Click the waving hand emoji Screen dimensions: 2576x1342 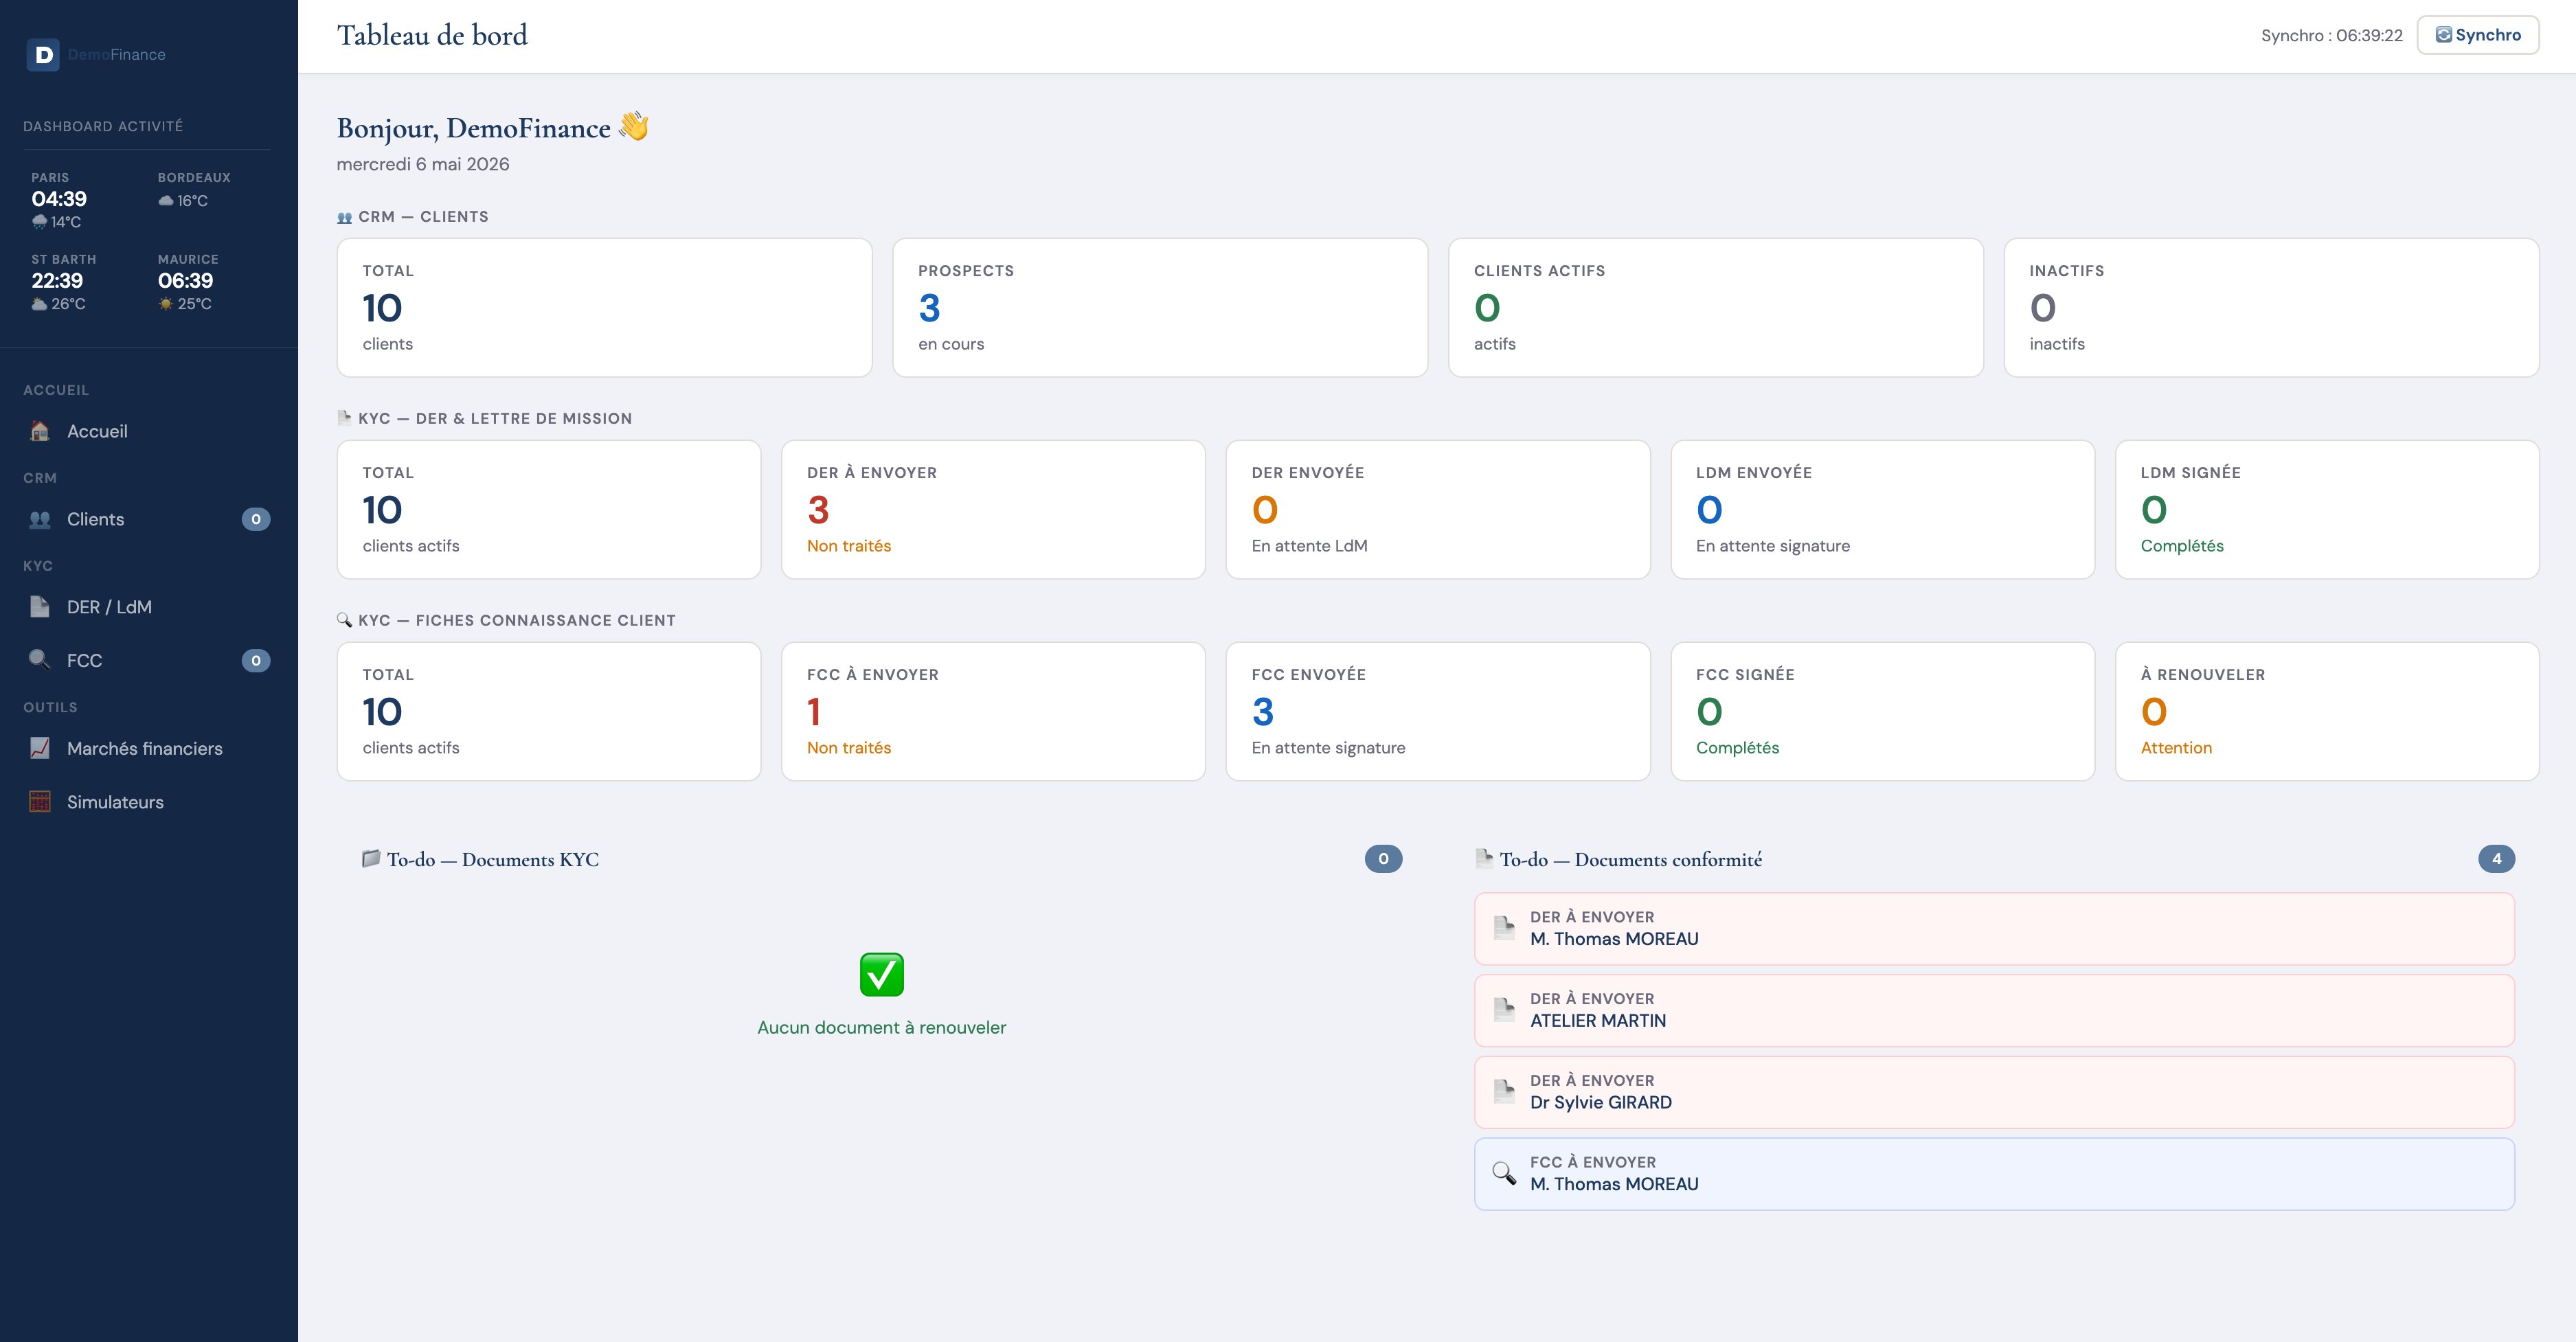(x=634, y=127)
